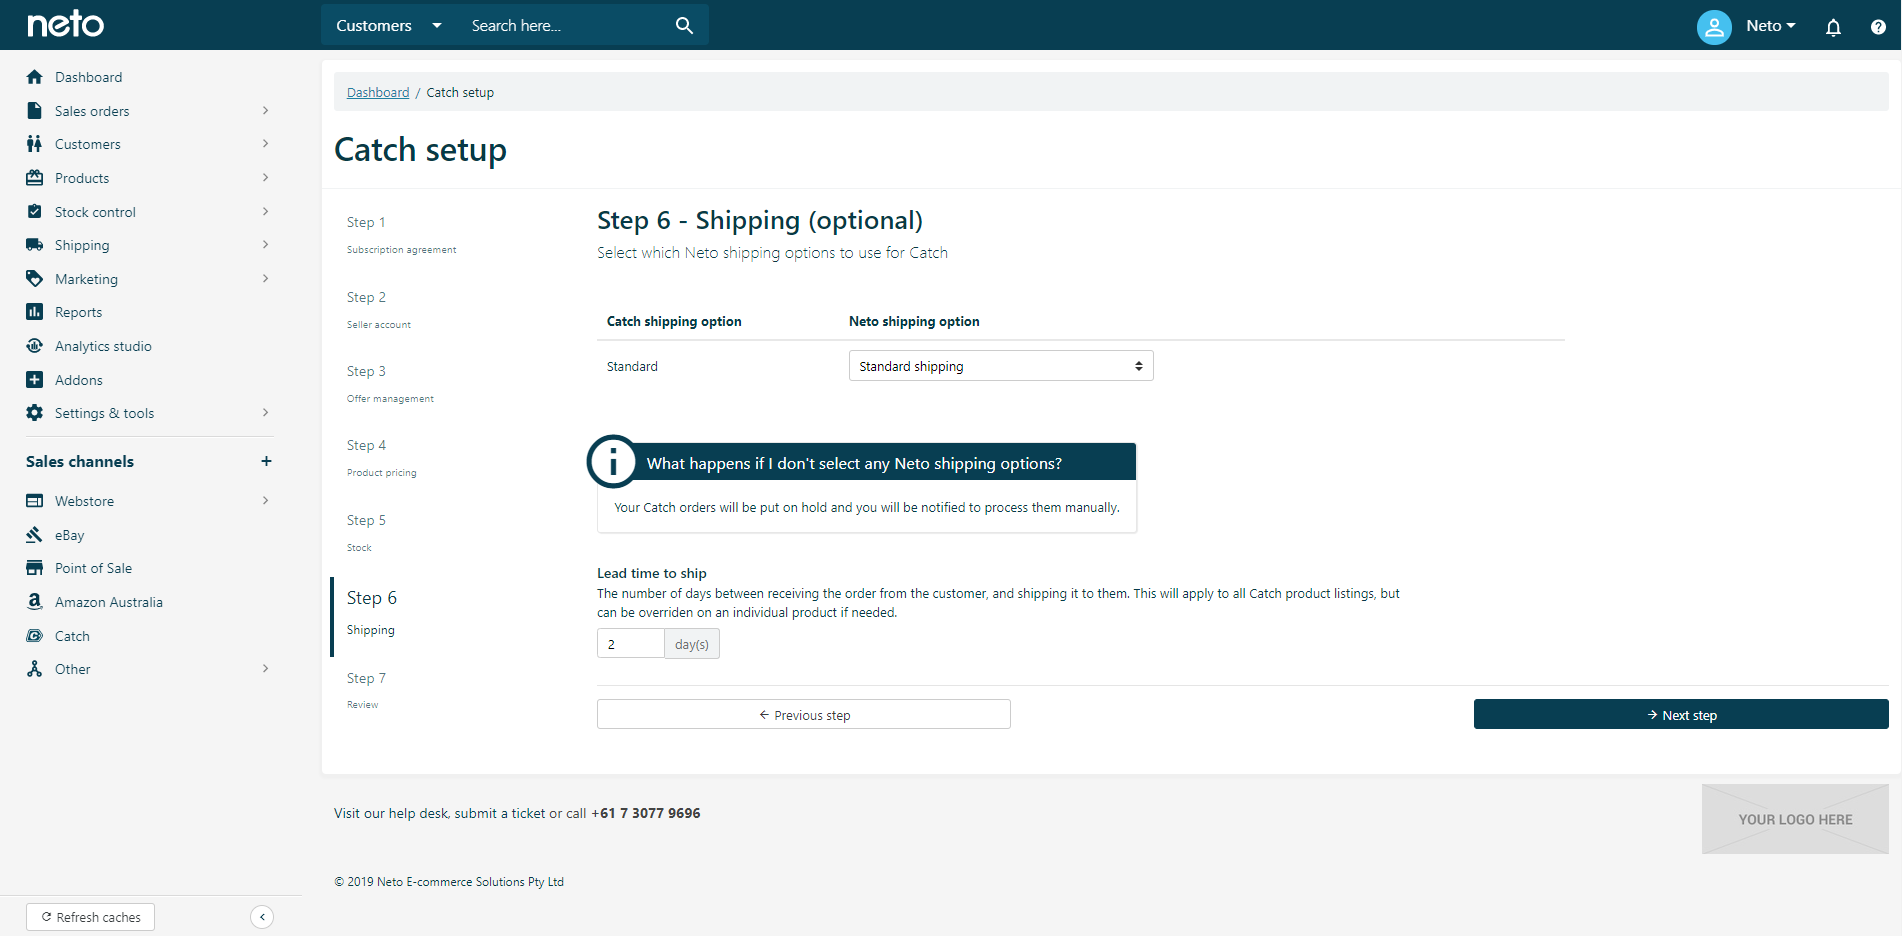Click the Reports chart icon
This screenshot has height=936, width=1902.
[x=35, y=312]
